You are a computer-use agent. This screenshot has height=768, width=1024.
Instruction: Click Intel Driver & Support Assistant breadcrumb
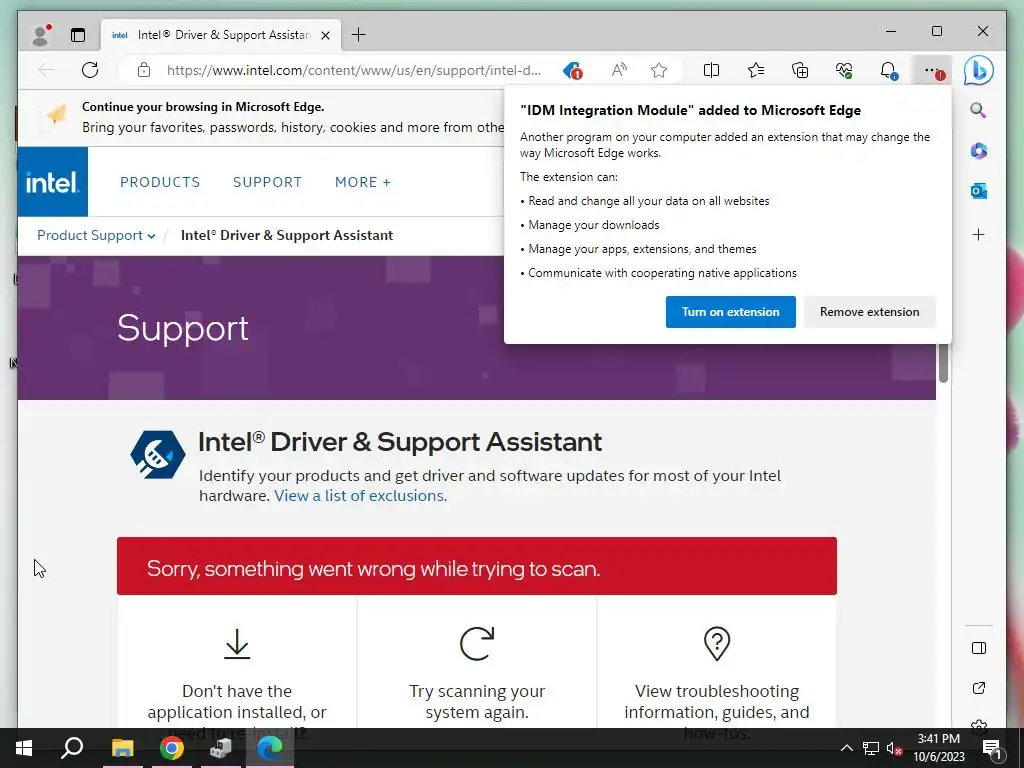point(287,235)
